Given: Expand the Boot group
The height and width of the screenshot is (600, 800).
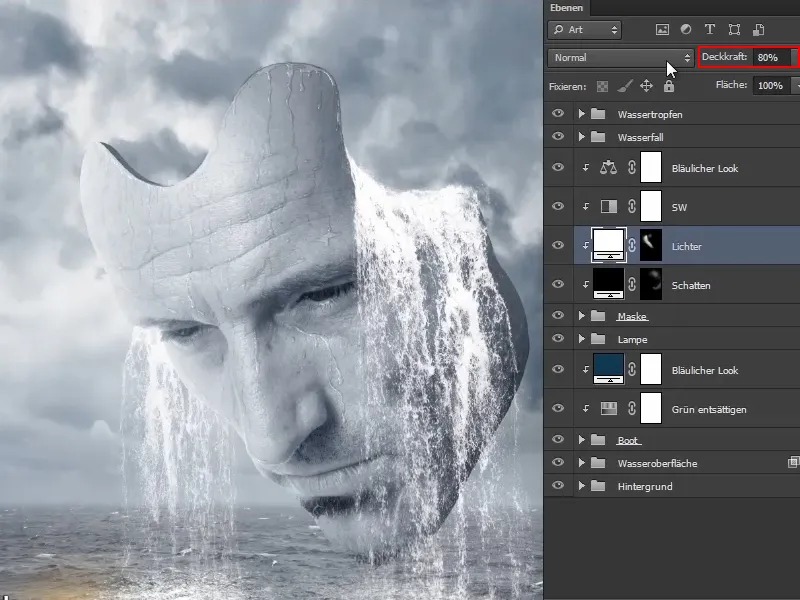Looking at the screenshot, I should tap(582, 440).
